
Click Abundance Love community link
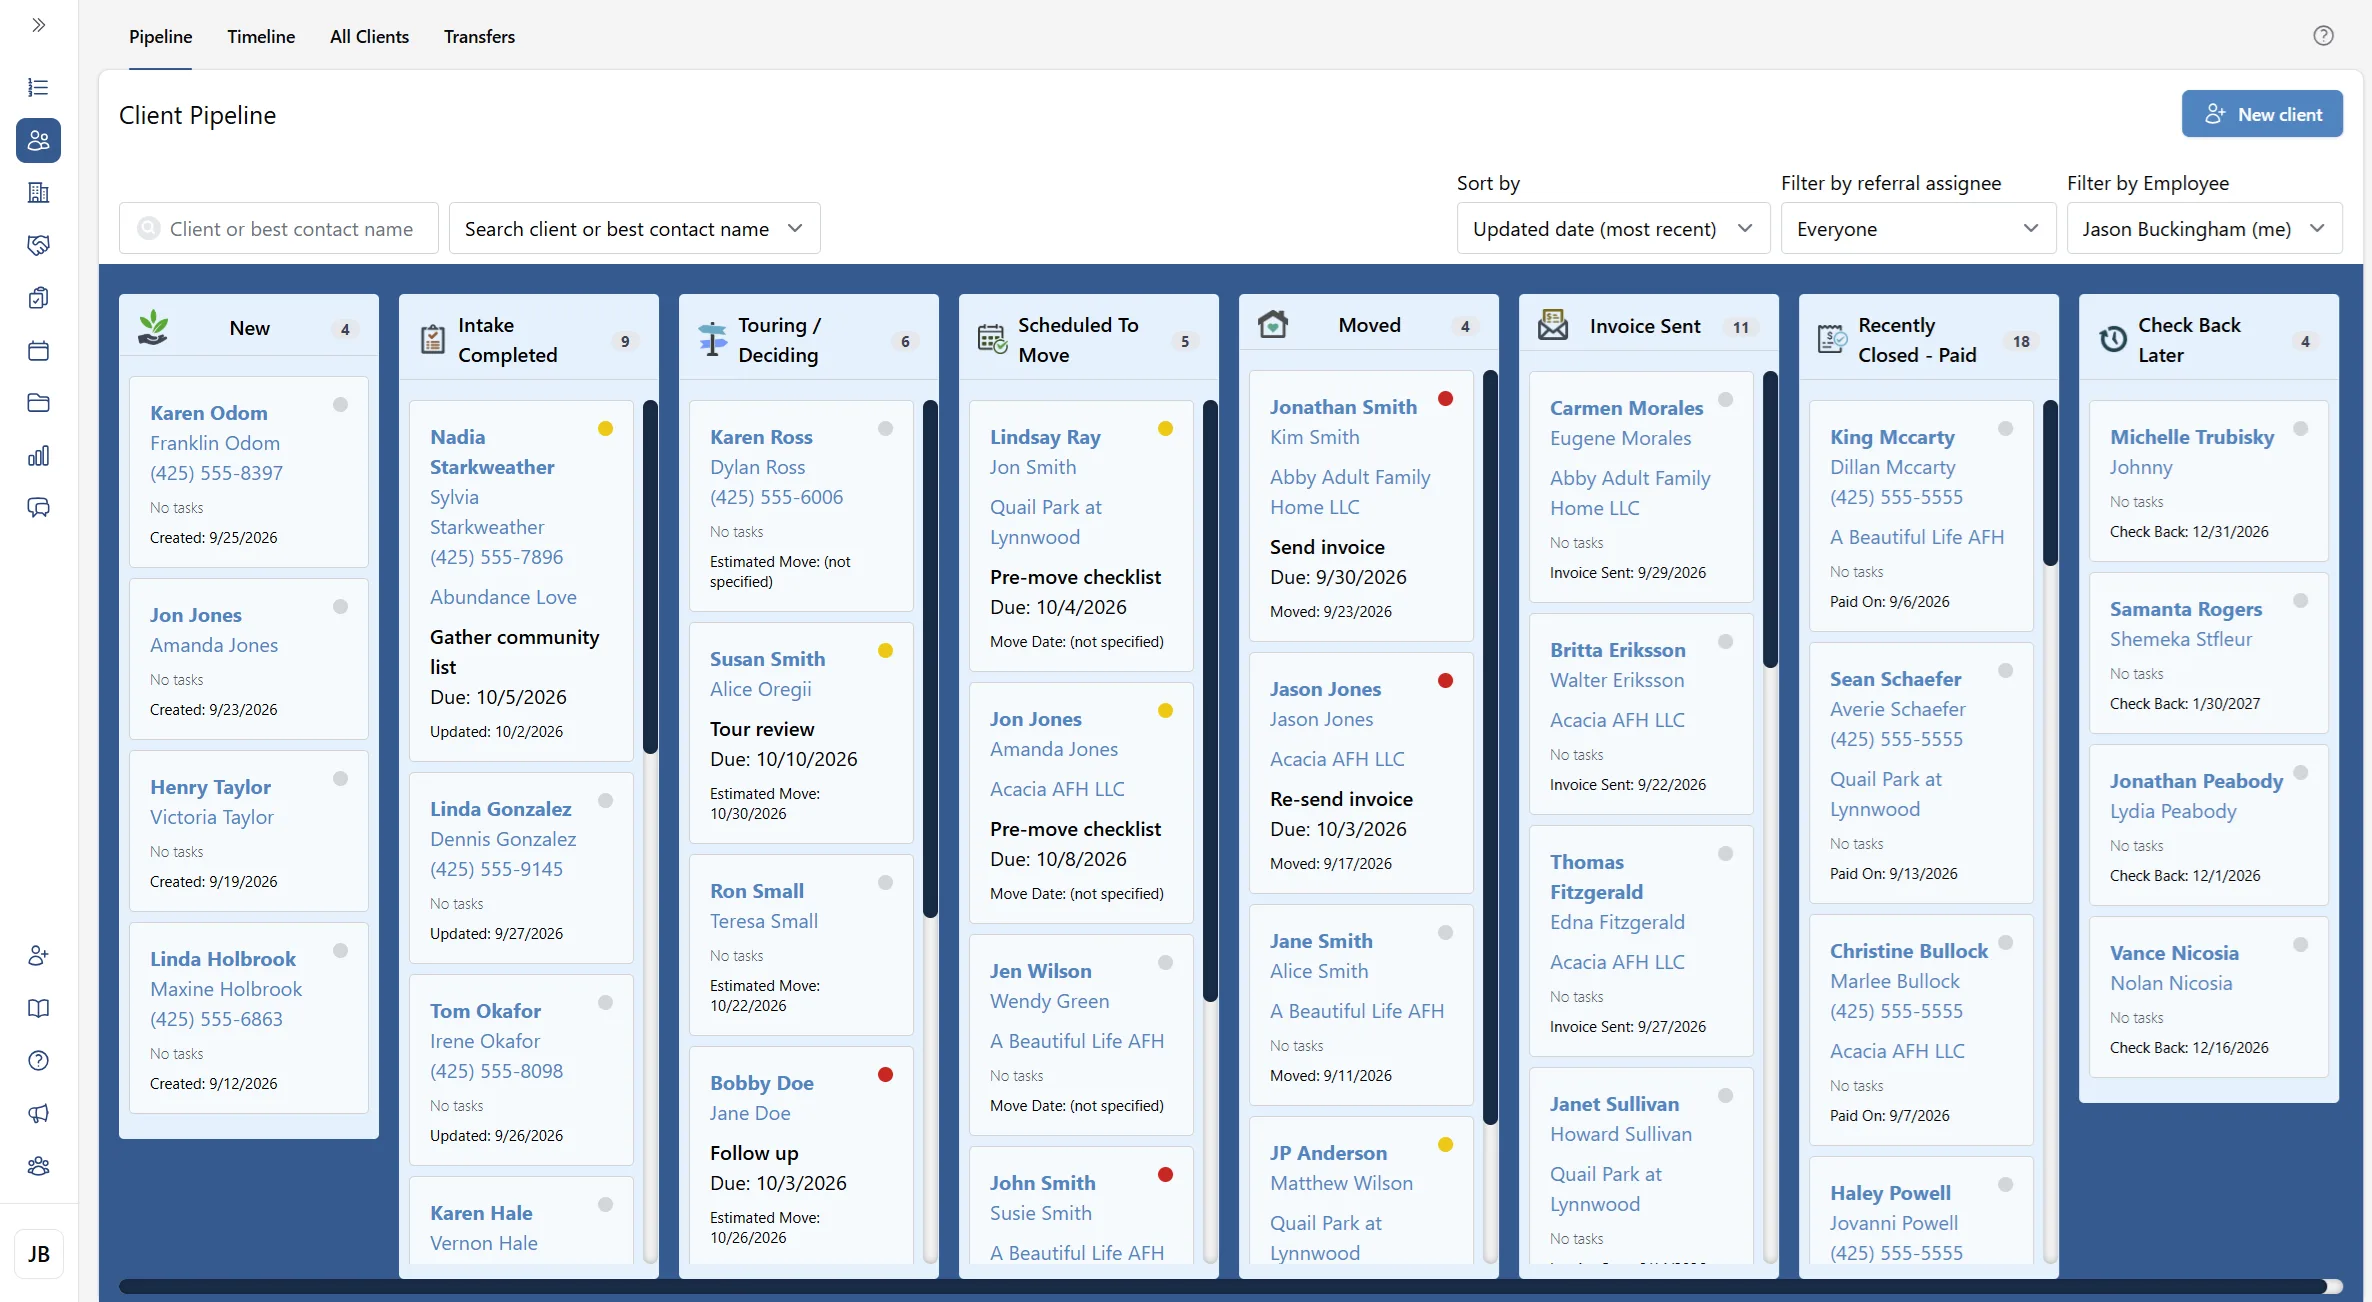pos(503,597)
